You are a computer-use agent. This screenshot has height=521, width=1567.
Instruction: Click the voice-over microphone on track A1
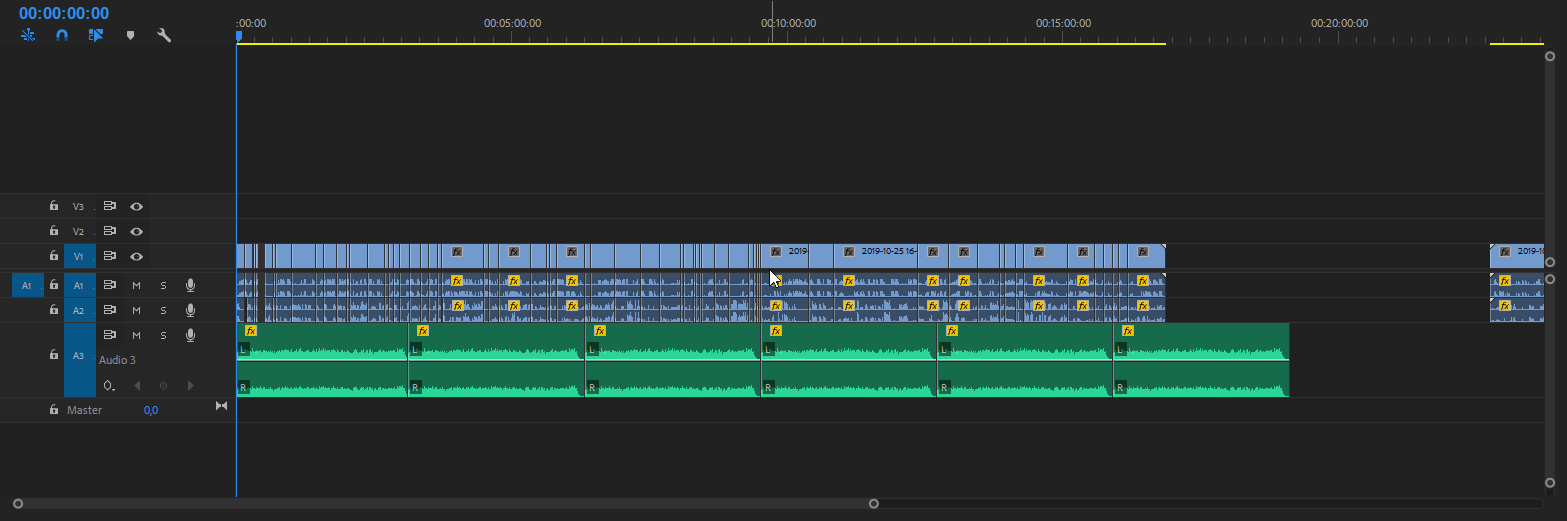click(189, 286)
